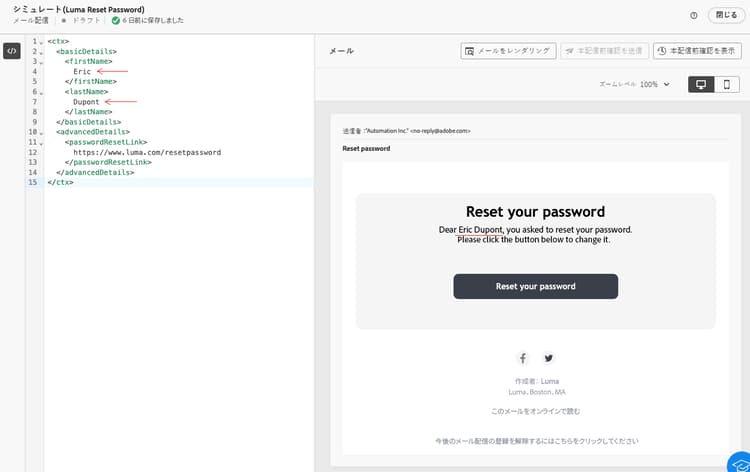Click the send proof button

click(x=605, y=51)
